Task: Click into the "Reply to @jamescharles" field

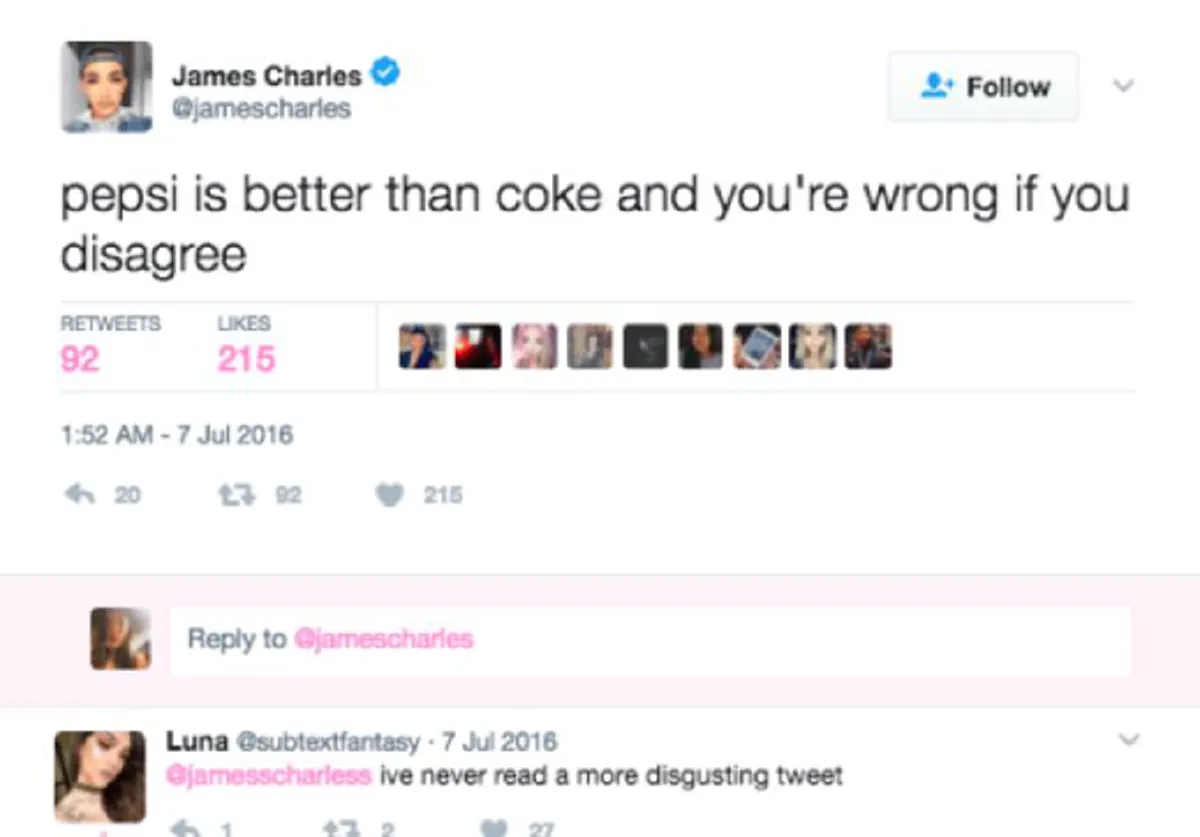Action: tap(650, 639)
